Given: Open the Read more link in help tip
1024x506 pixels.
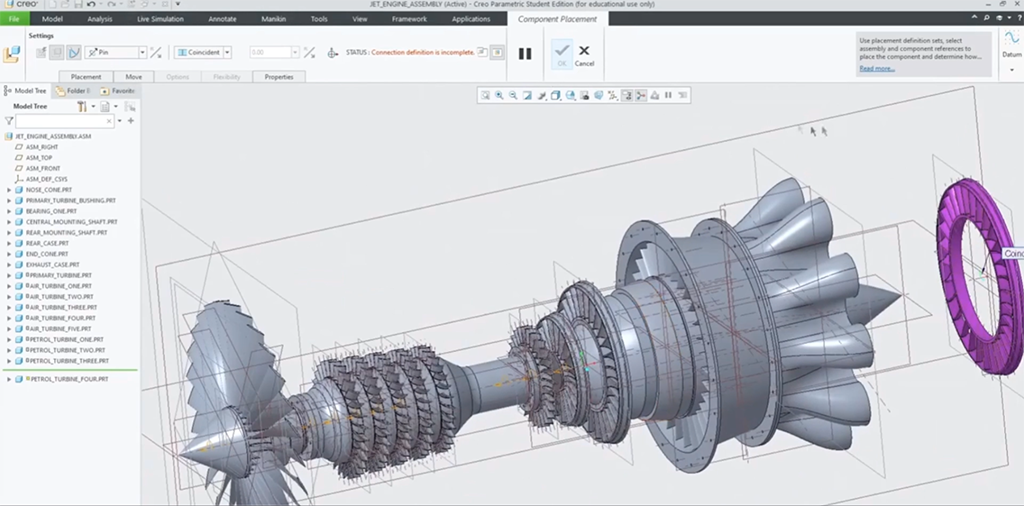Looking at the screenshot, I should (x=876, y=69).
